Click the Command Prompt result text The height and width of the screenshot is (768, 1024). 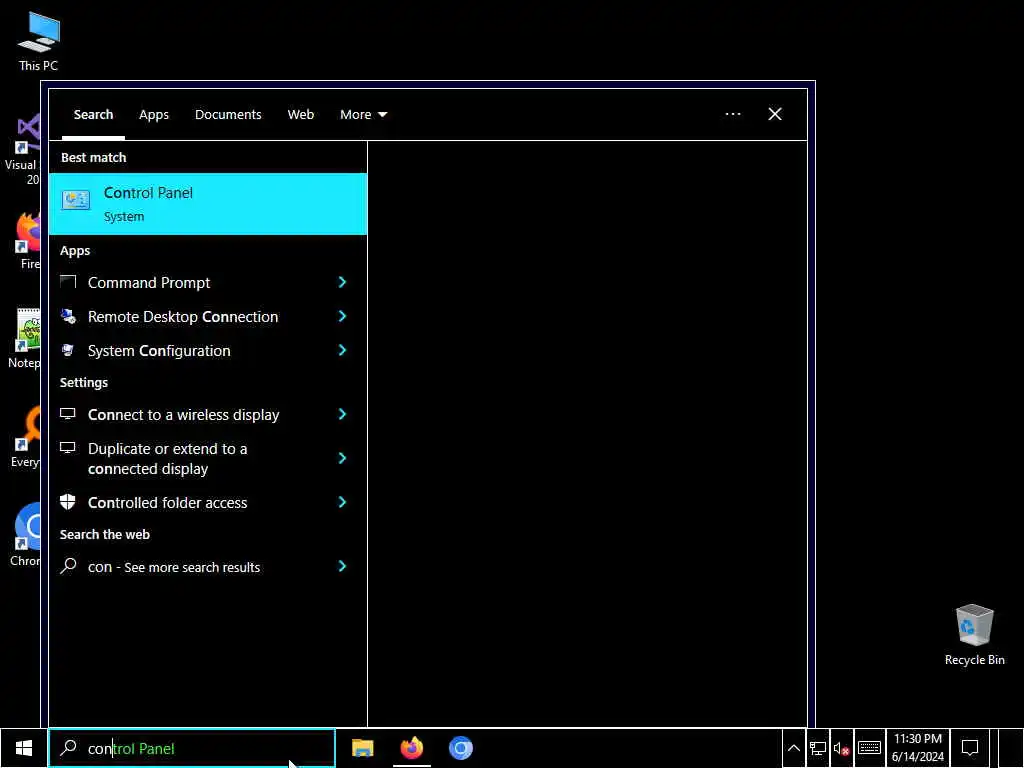[149, 283]
